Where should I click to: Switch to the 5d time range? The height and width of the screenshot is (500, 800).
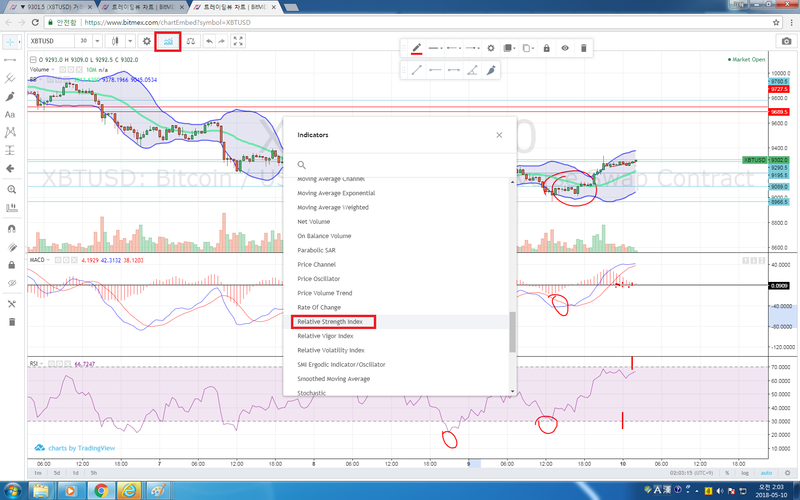pyautogui.click(x=57, y=473)
